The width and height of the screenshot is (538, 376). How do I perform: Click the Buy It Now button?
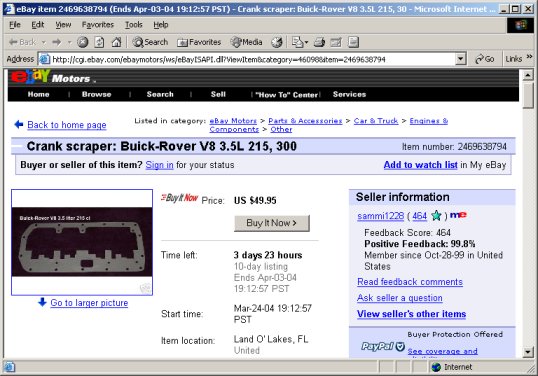coord(272,223)
